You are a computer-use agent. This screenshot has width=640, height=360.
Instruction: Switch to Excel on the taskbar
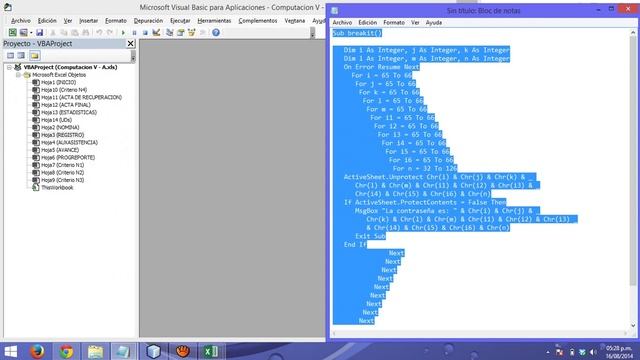pos(211,351)
